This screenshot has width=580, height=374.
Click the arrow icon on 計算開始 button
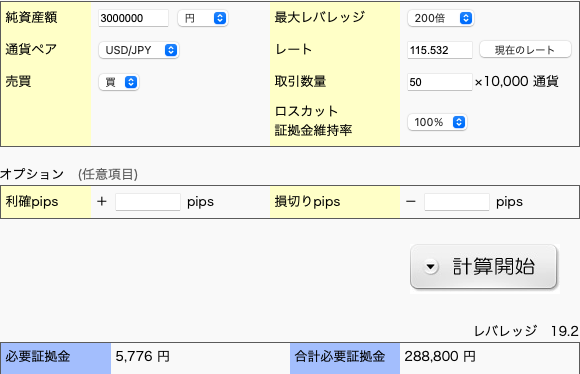tap(431, 266)
